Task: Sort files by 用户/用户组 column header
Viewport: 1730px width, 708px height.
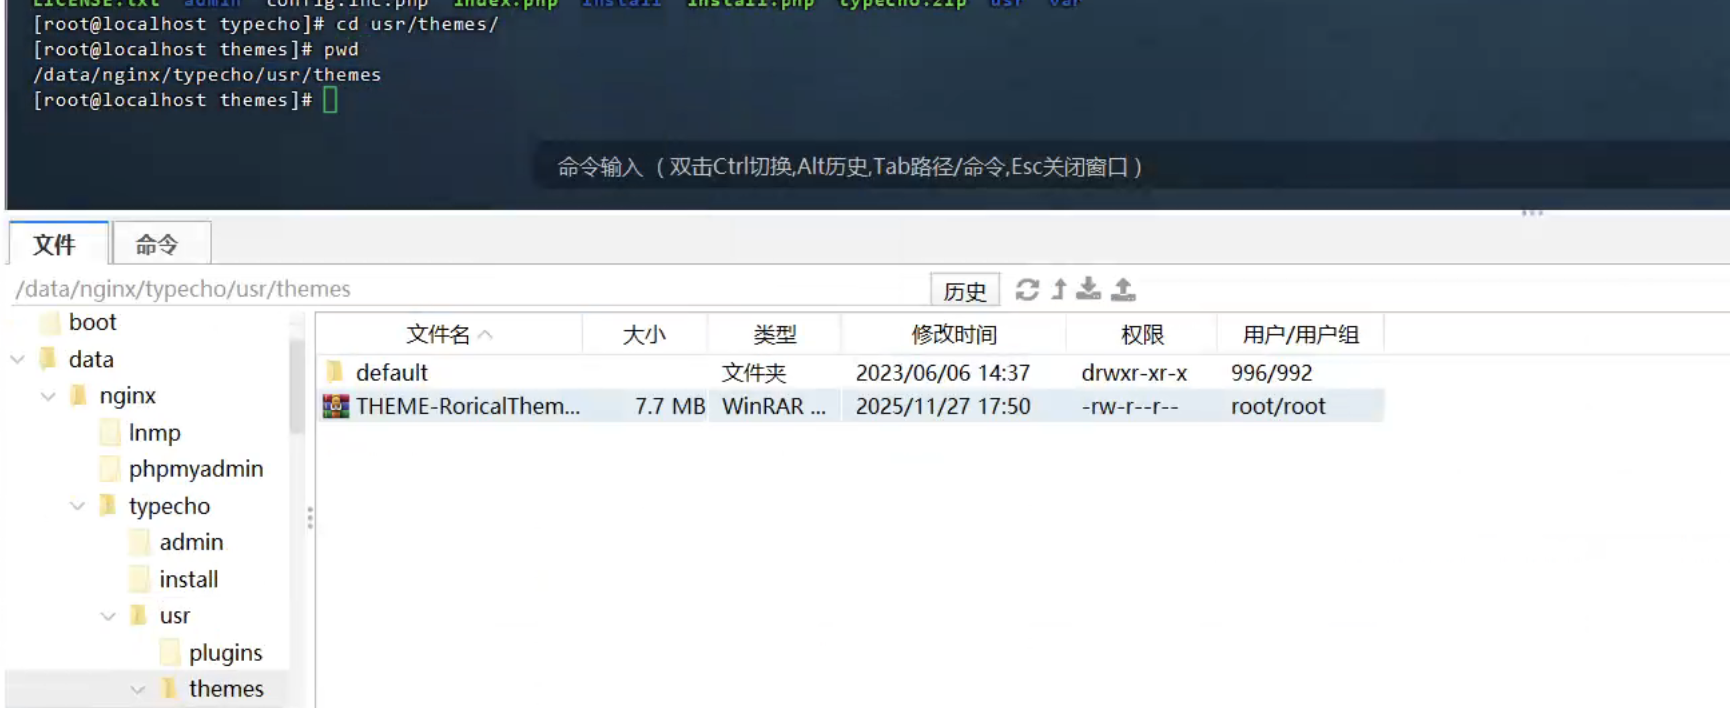Action: point(1300,335)
